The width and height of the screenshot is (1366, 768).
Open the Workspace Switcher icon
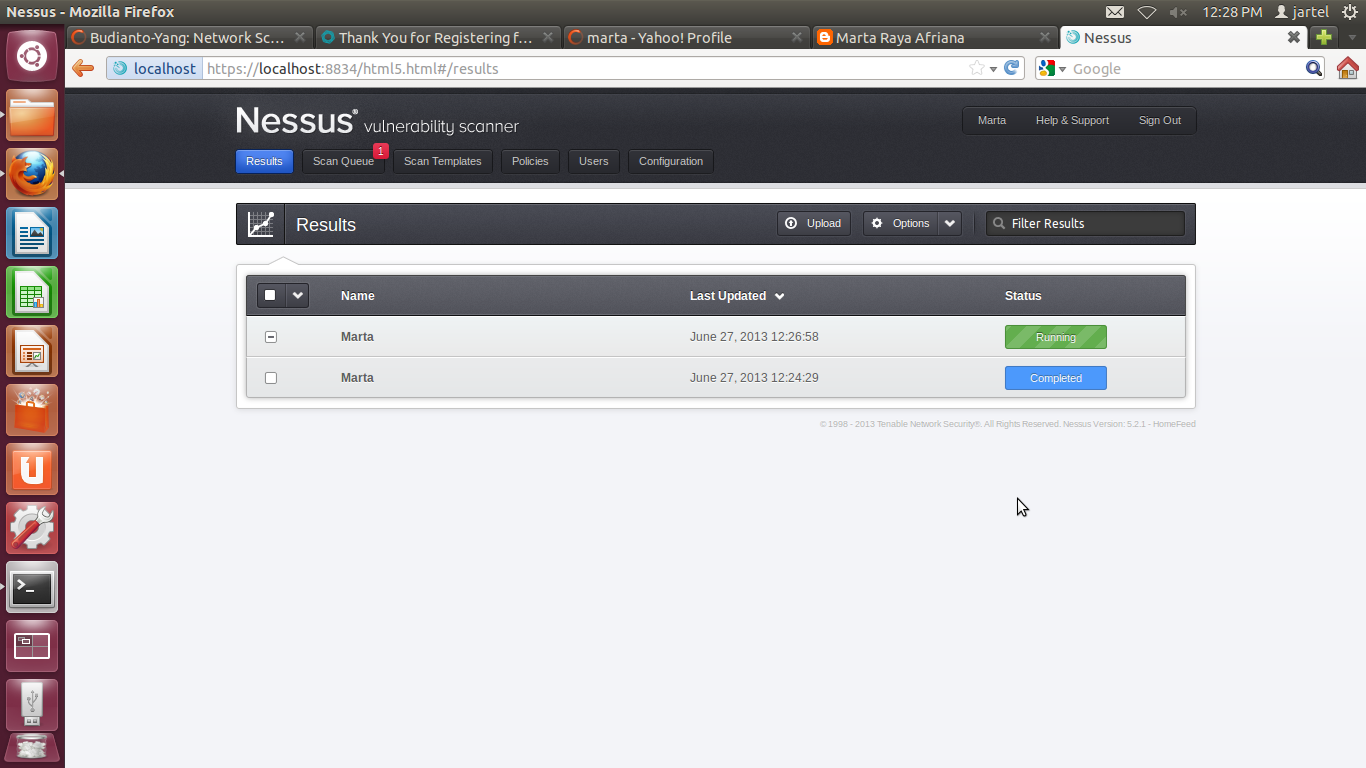[x=32, y=646]
